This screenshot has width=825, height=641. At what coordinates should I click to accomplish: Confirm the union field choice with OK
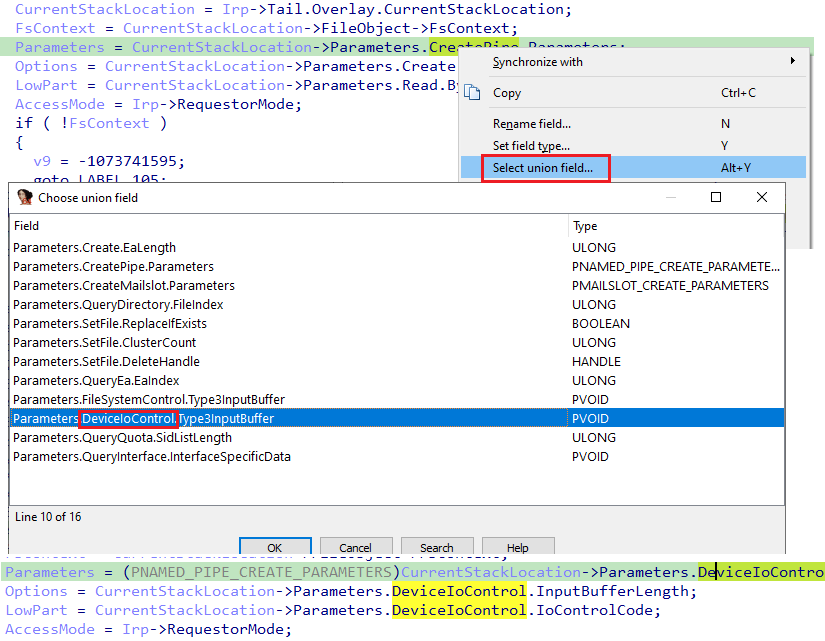[x=275, y=547]
